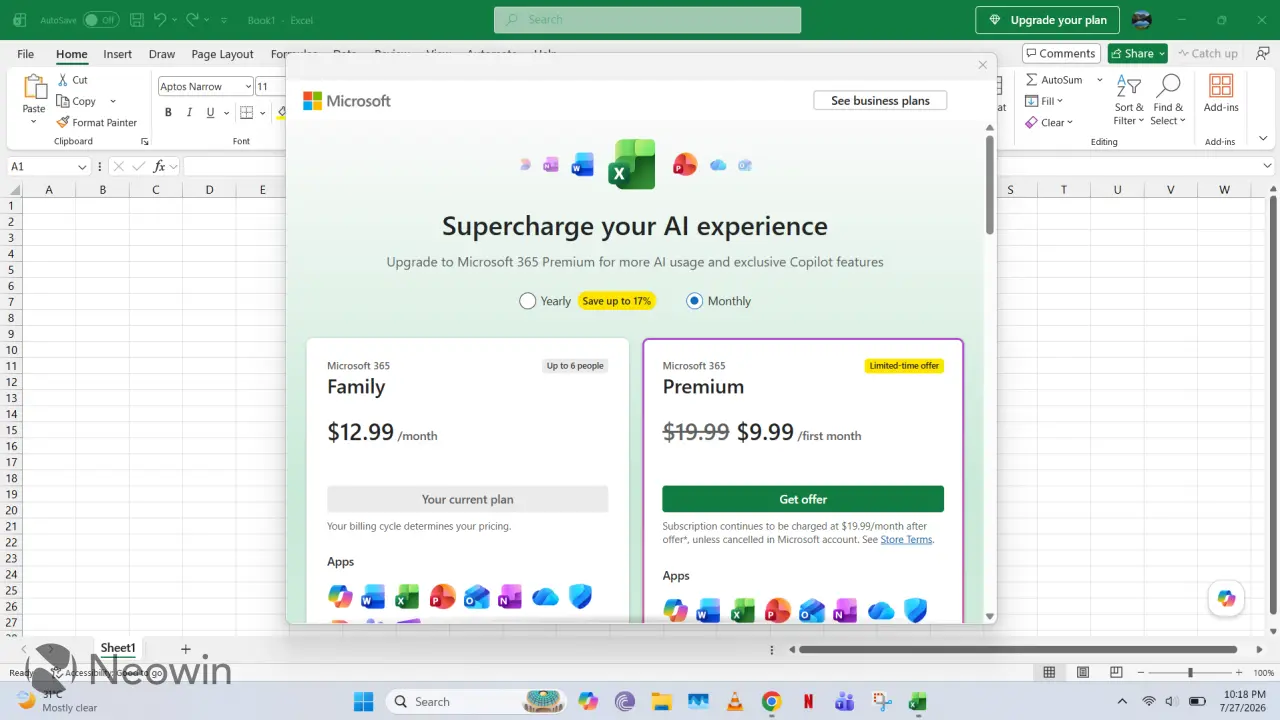Click See business plans button
The height and width of the screenshot is (720, 1280).
[x=880, y=101]
